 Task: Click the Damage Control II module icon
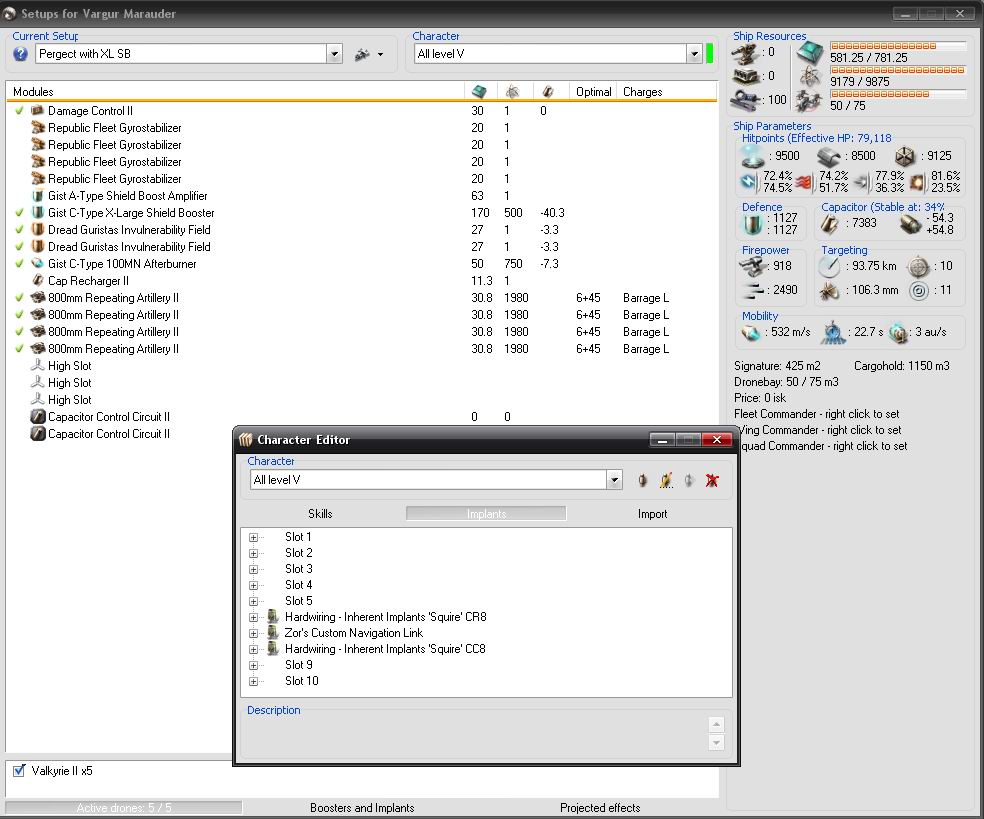pos(37,111)
